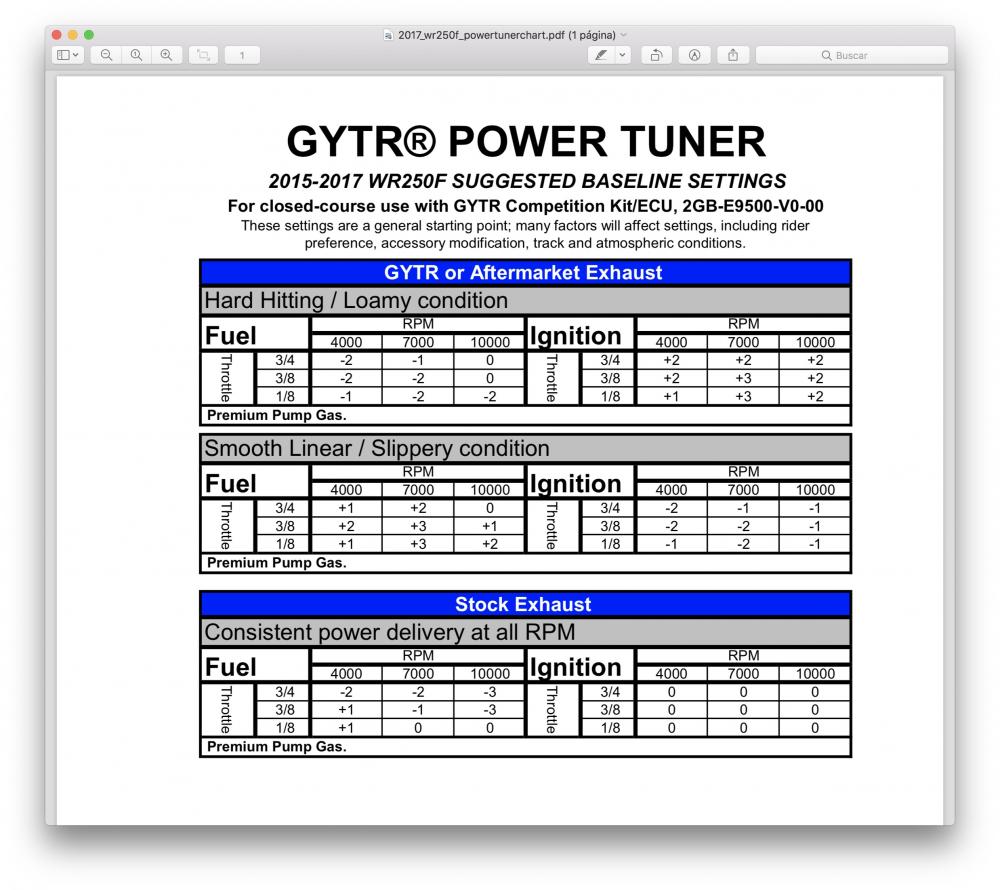Click Ignition label in Hard Hitting table
Viewport: 1000px width, 890px height.
tap(575, 335)
